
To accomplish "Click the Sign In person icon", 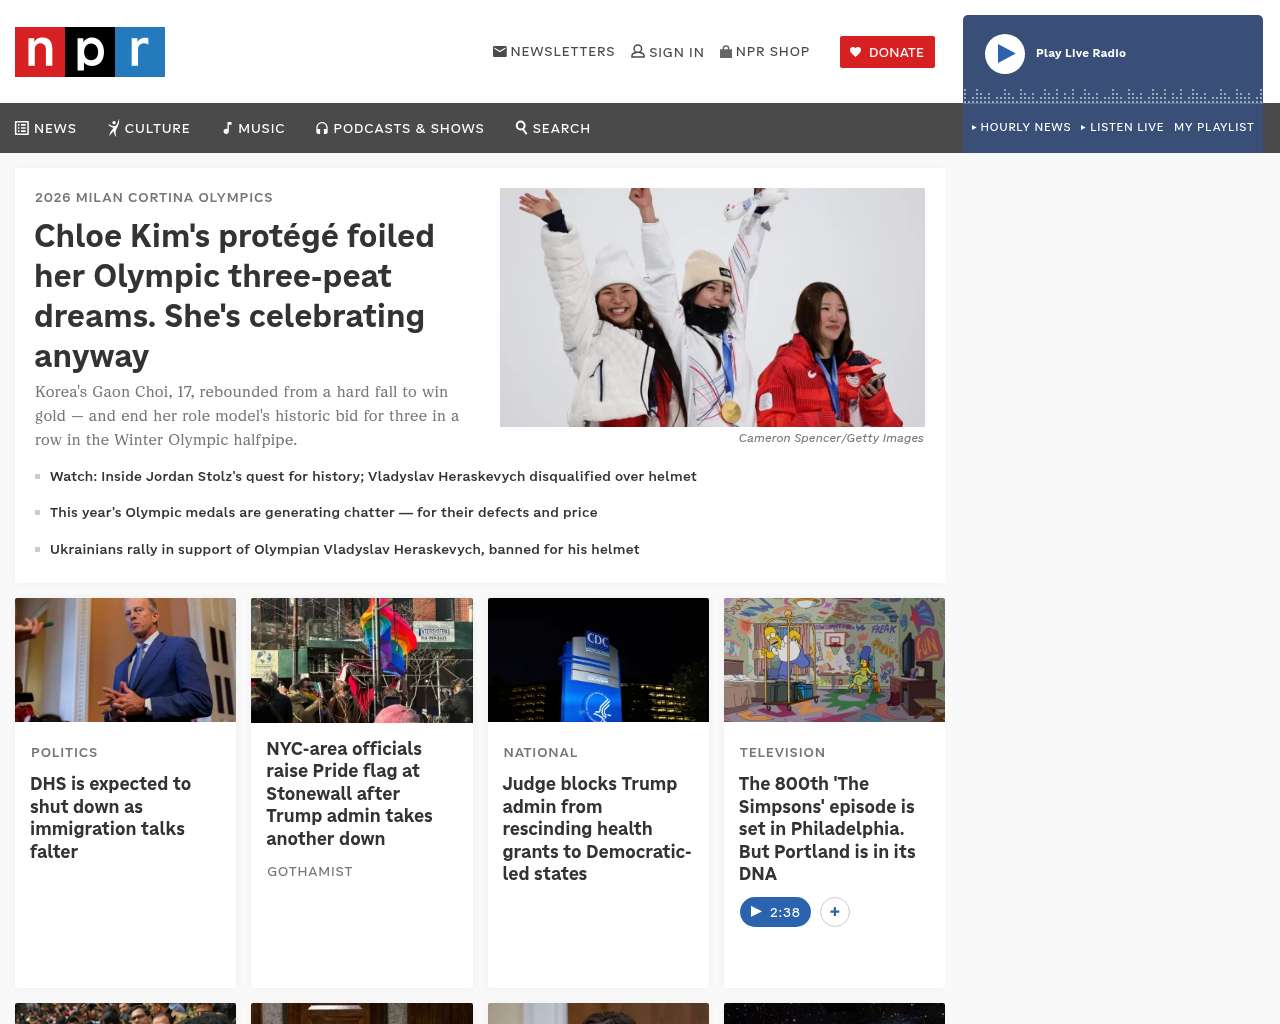I will [638, 51].
